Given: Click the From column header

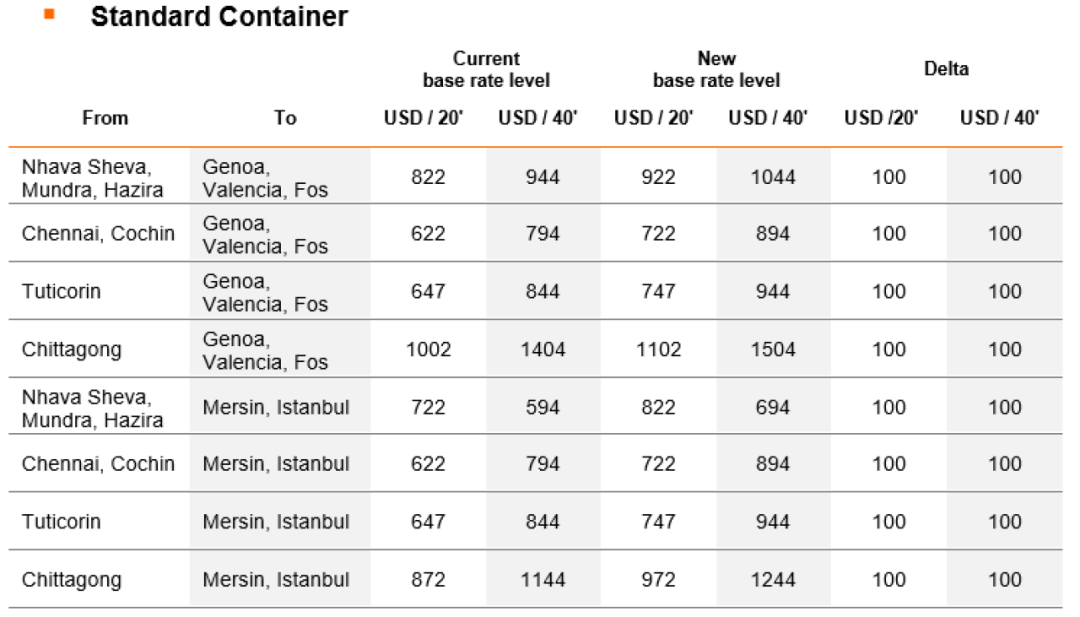Looking at the screenshot, I should pyautogui.click(x=105, y=118).
